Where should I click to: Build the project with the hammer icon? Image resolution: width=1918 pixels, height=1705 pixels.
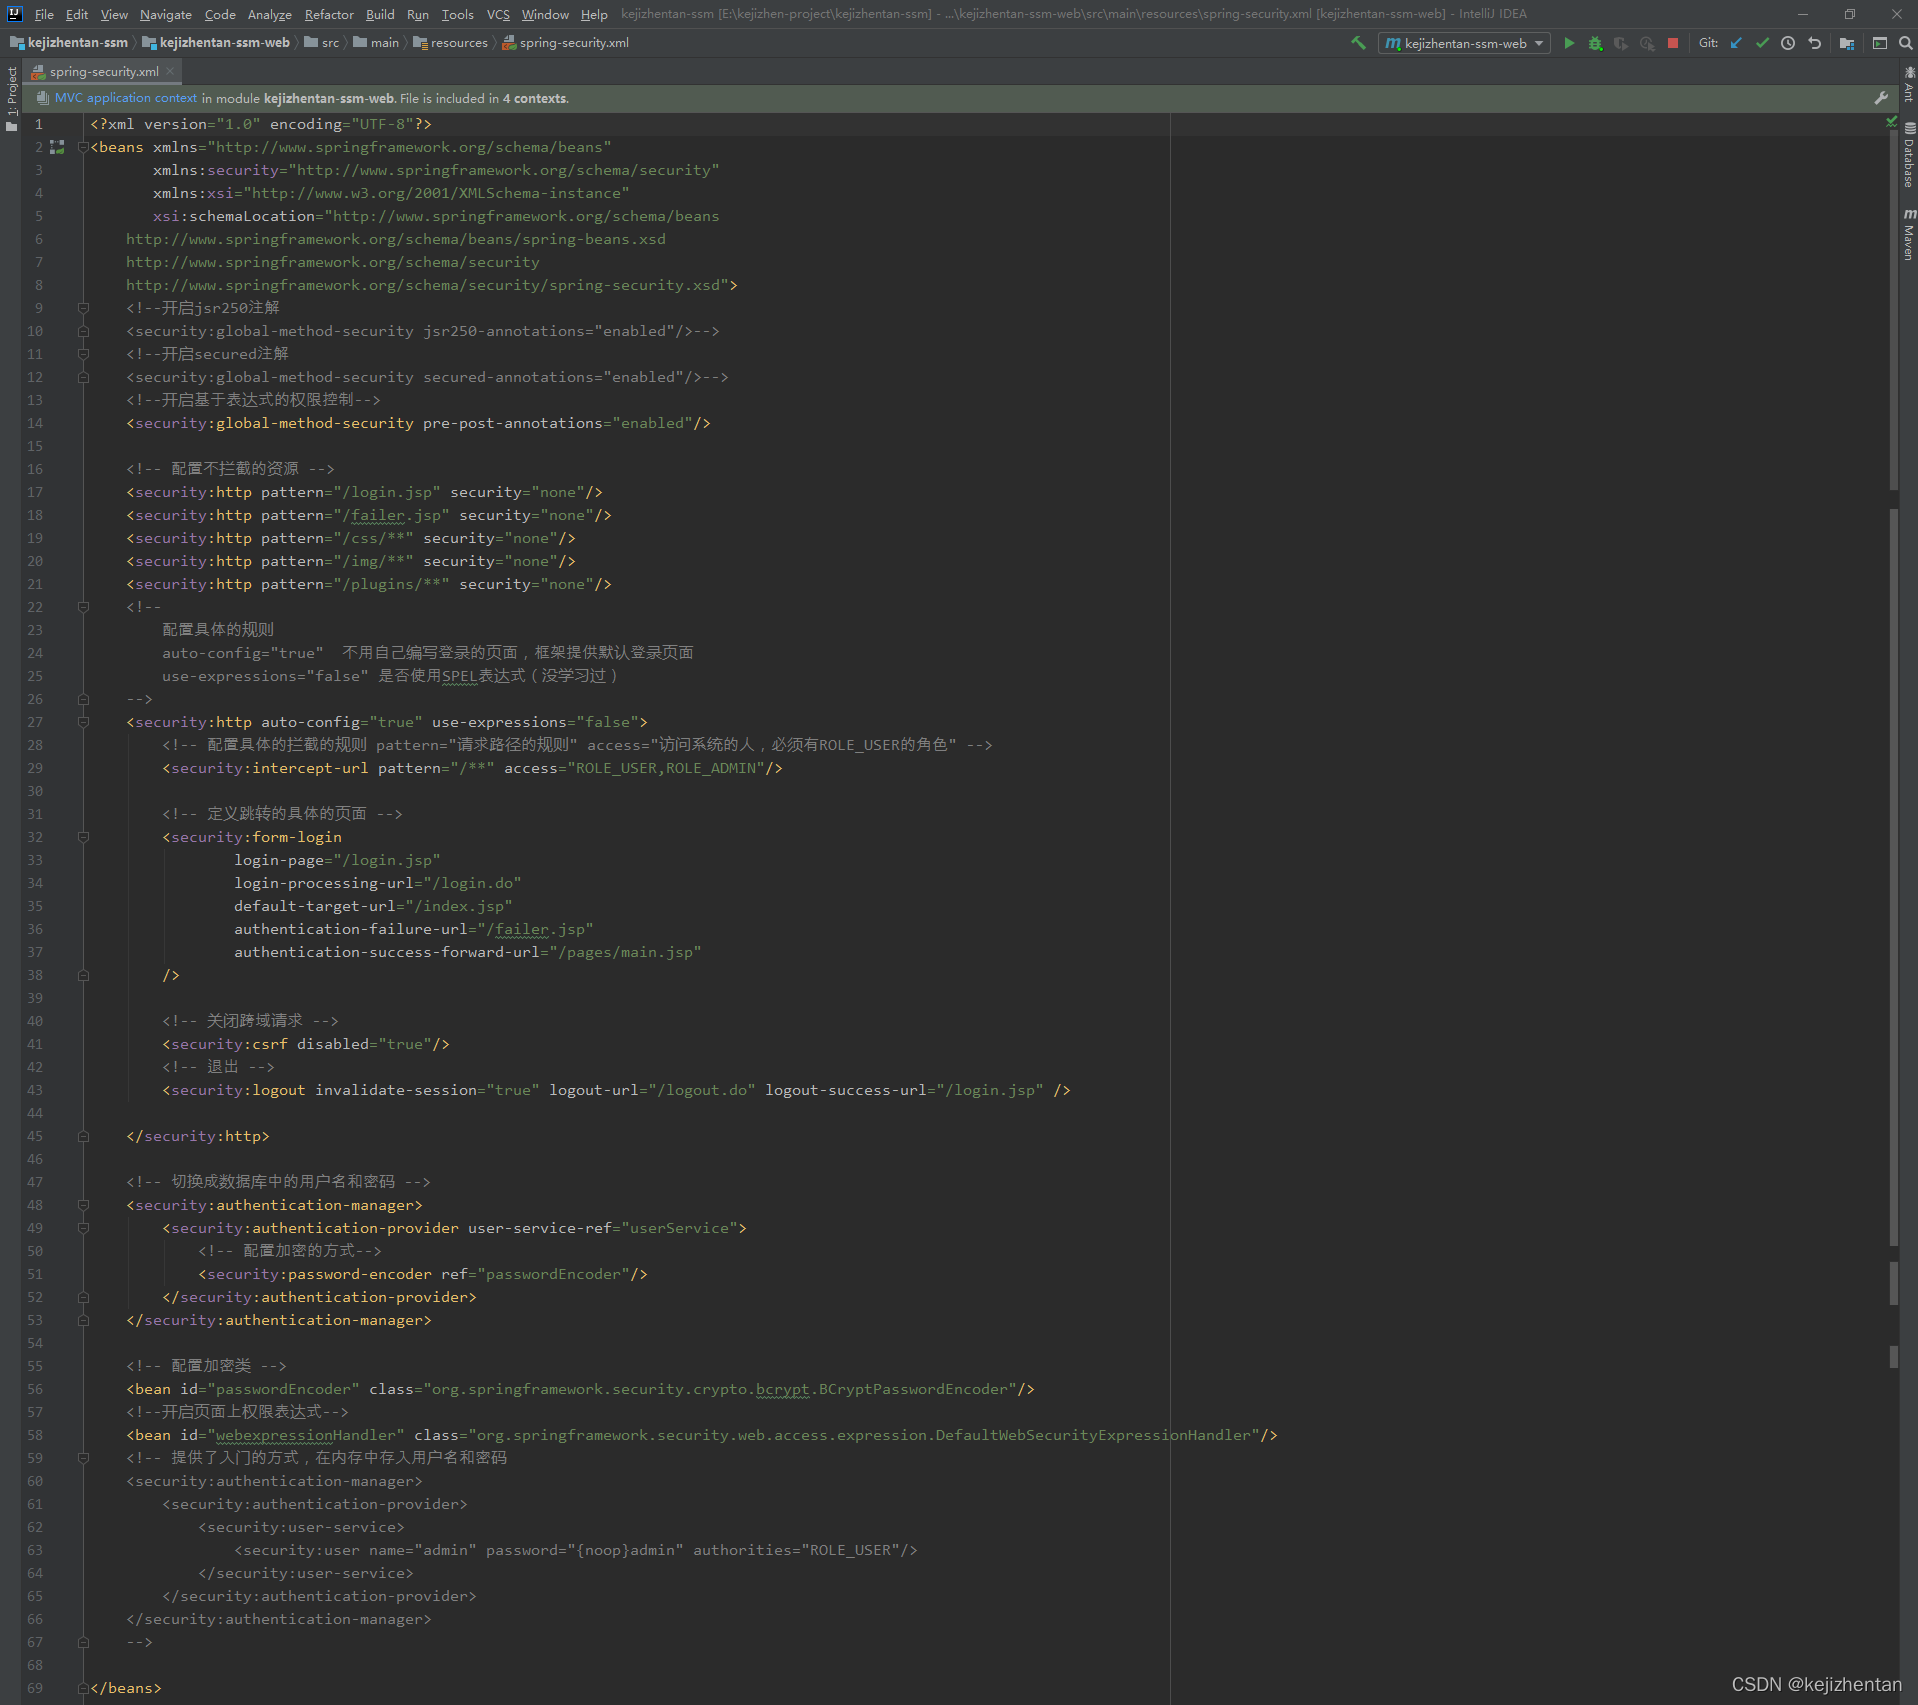pyautogui.click(x=1358, y=43)
